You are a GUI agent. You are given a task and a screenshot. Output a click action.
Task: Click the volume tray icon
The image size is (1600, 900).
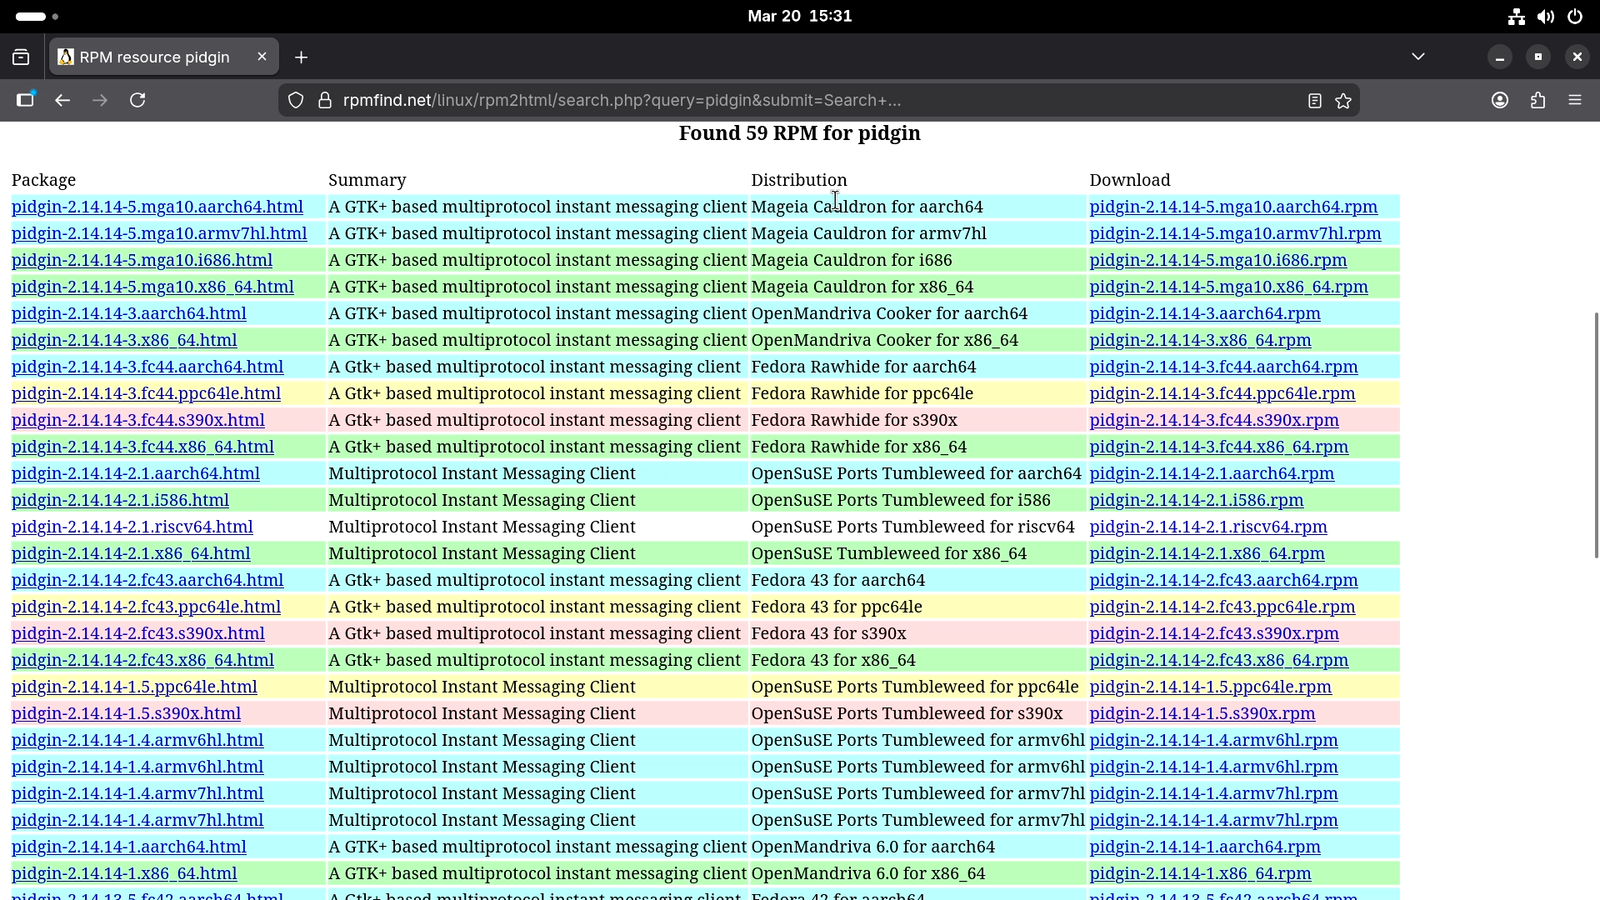[1546, 16]
